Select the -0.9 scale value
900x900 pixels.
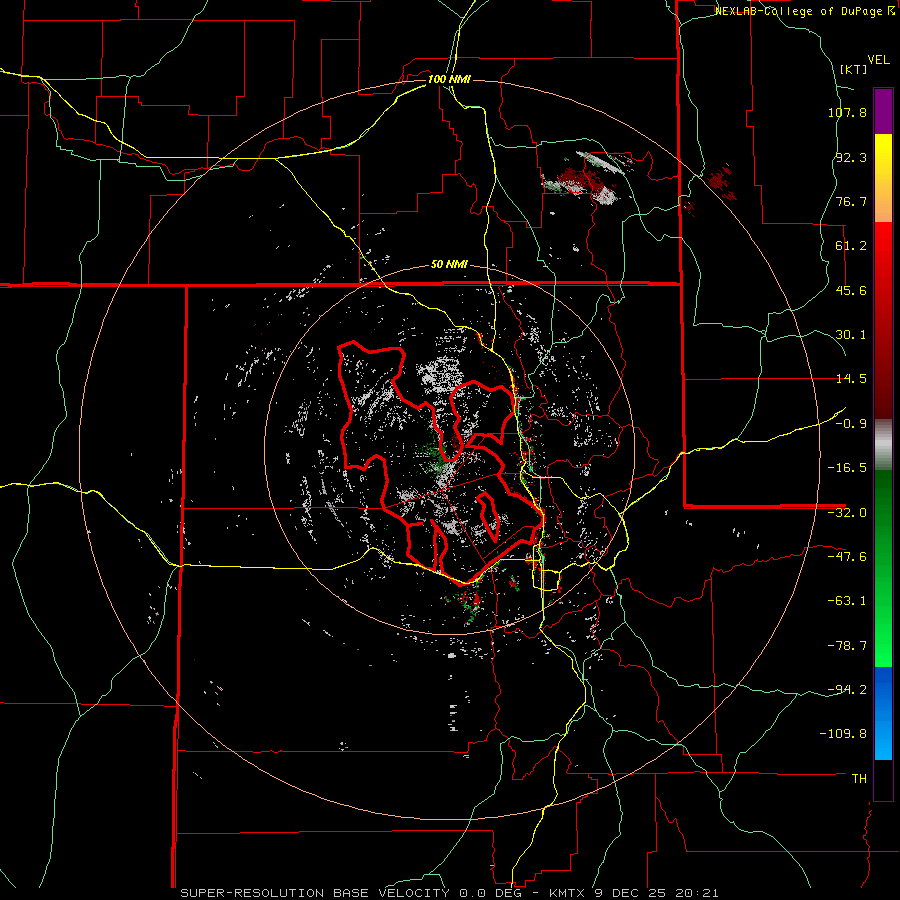pos(851,424)
